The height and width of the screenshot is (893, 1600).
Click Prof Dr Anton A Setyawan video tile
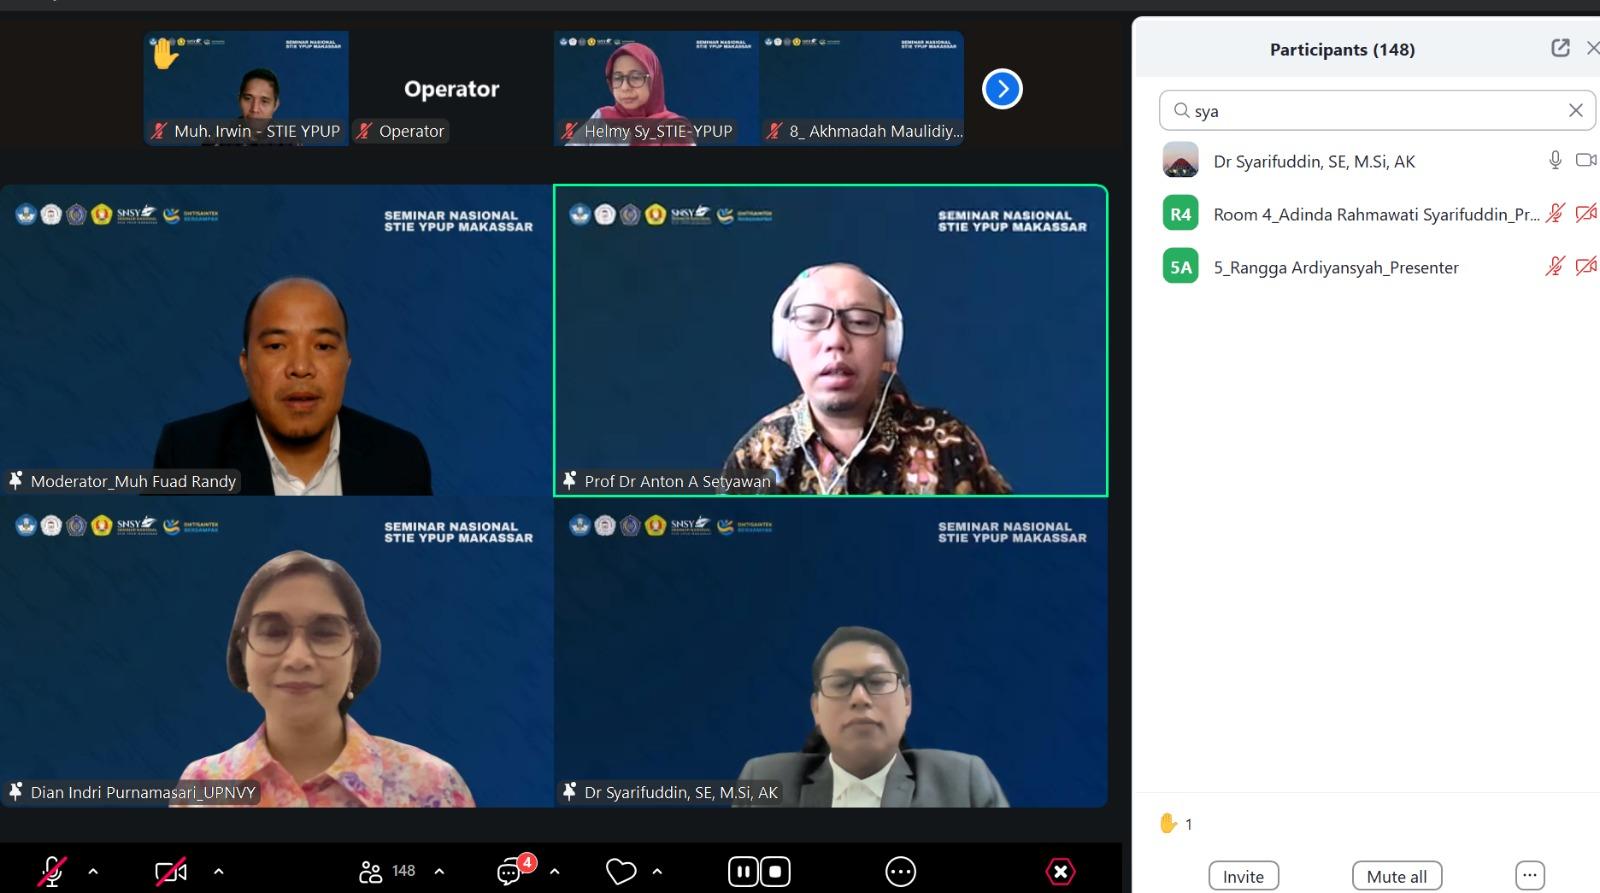pos(831,340)
